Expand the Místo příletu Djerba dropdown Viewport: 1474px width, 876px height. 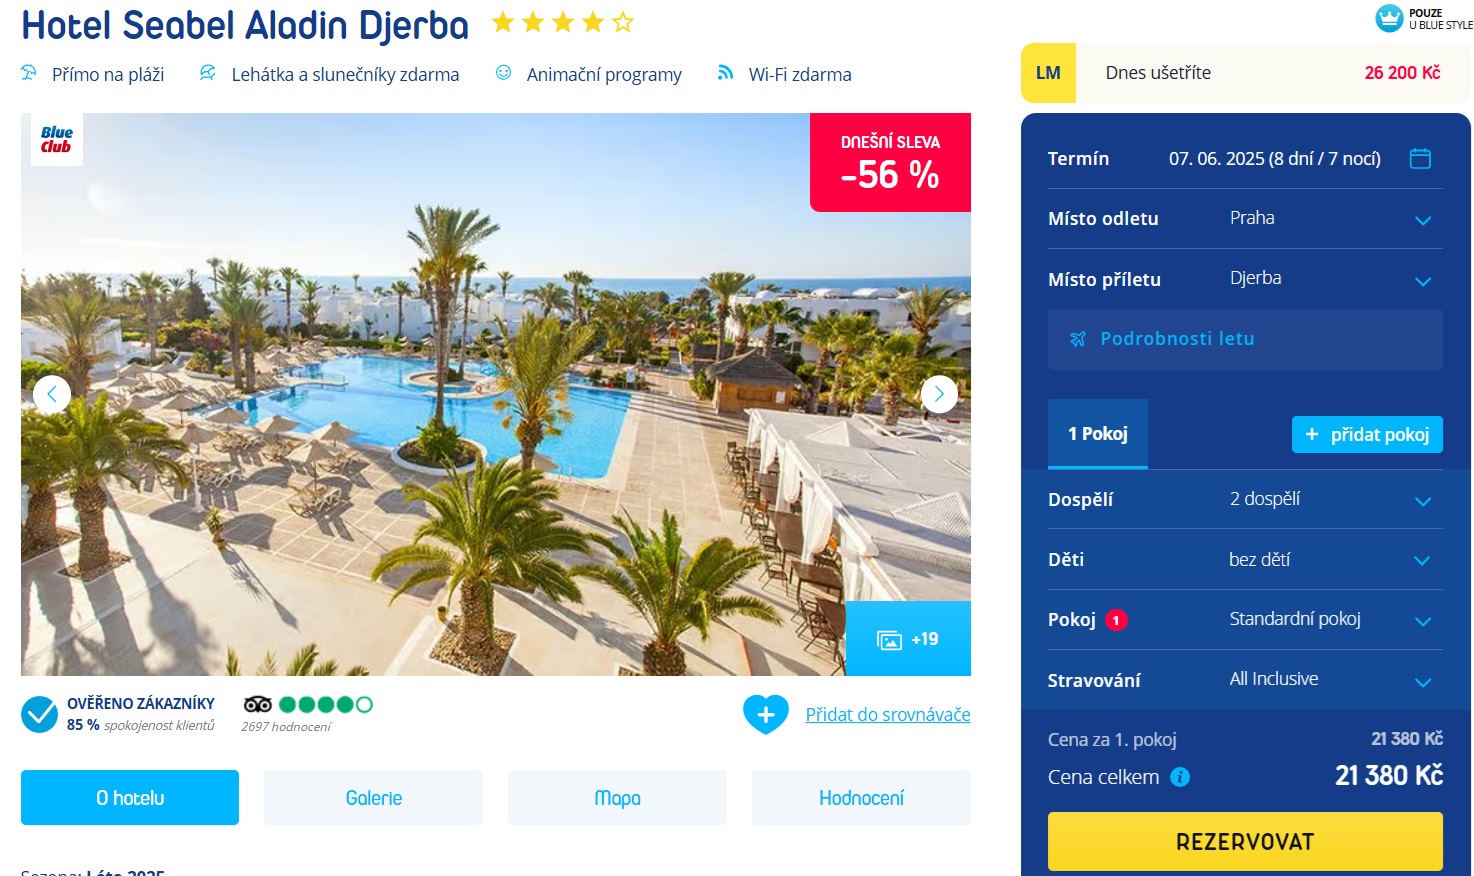[x=1245, y=279]
